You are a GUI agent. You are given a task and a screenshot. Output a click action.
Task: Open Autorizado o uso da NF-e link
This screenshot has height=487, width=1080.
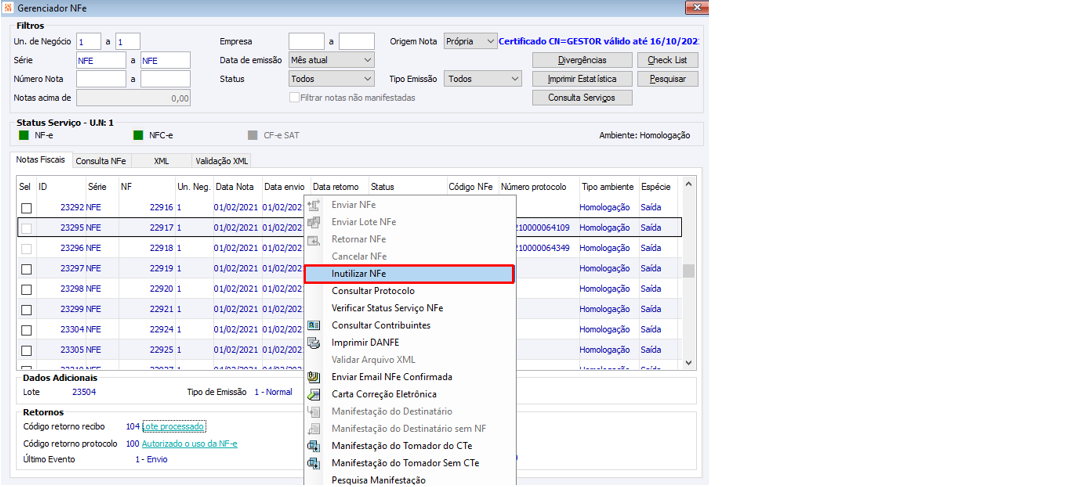[x=190, y=444]
